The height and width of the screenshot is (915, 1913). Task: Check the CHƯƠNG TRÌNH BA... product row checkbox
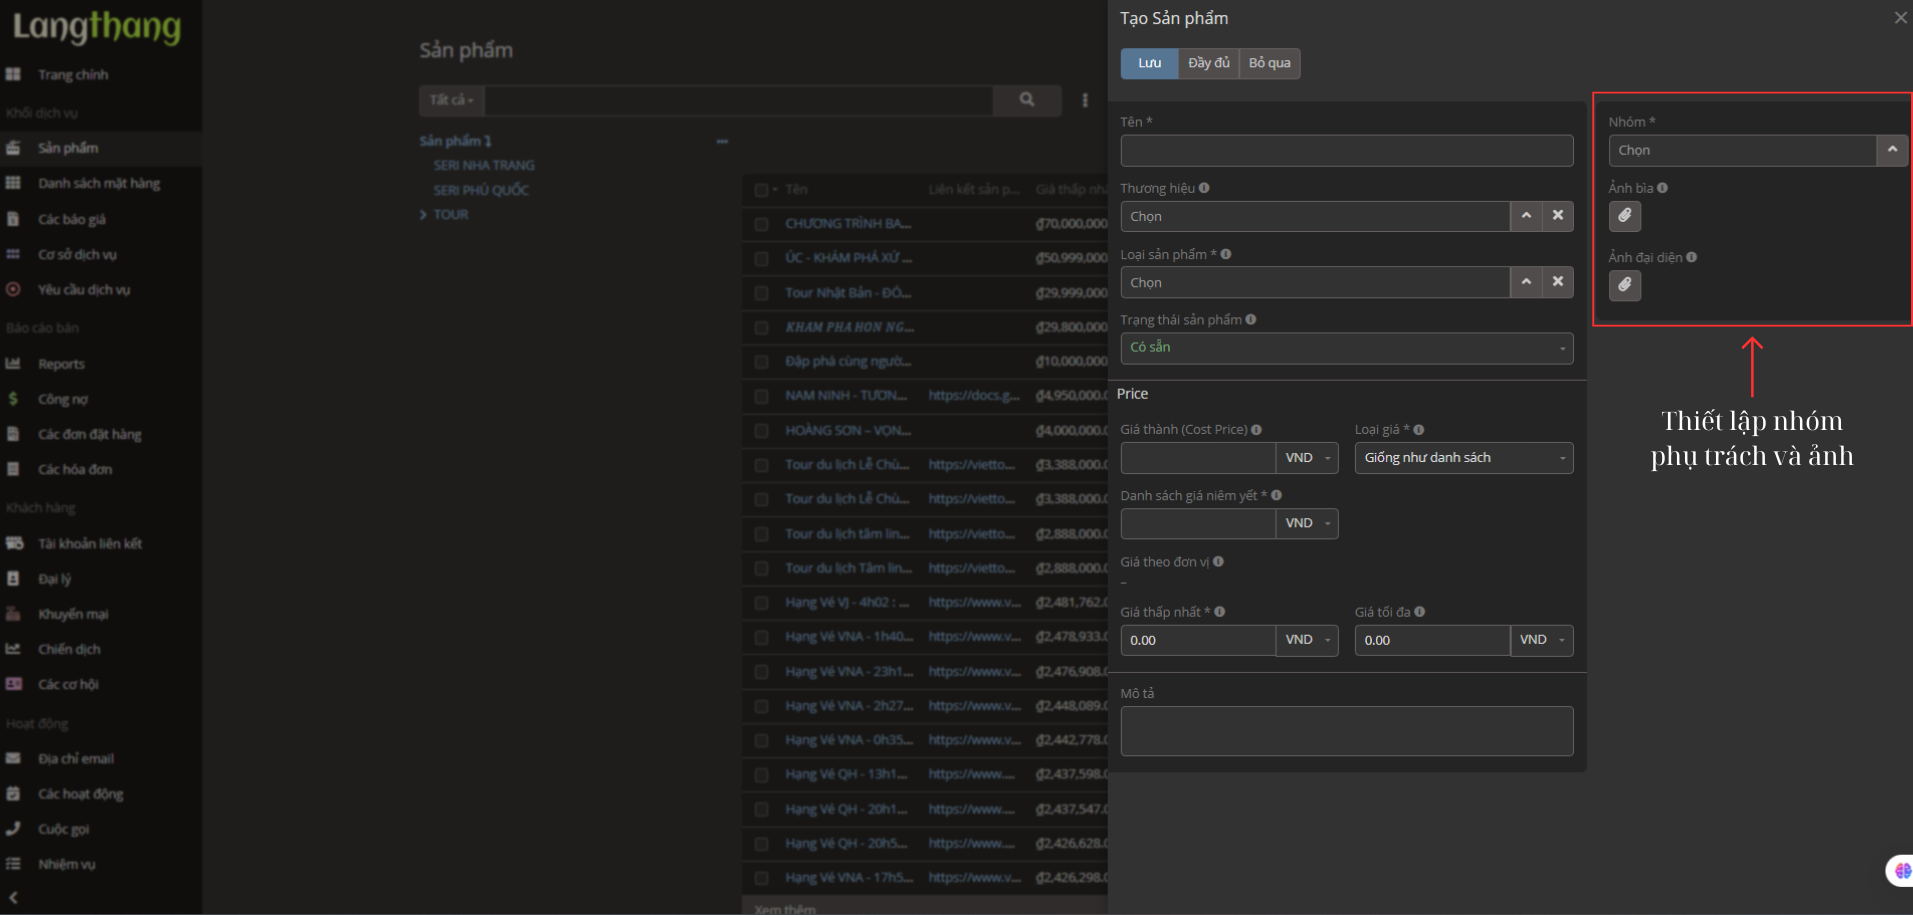pyautogui.click(x=762, y=224)
